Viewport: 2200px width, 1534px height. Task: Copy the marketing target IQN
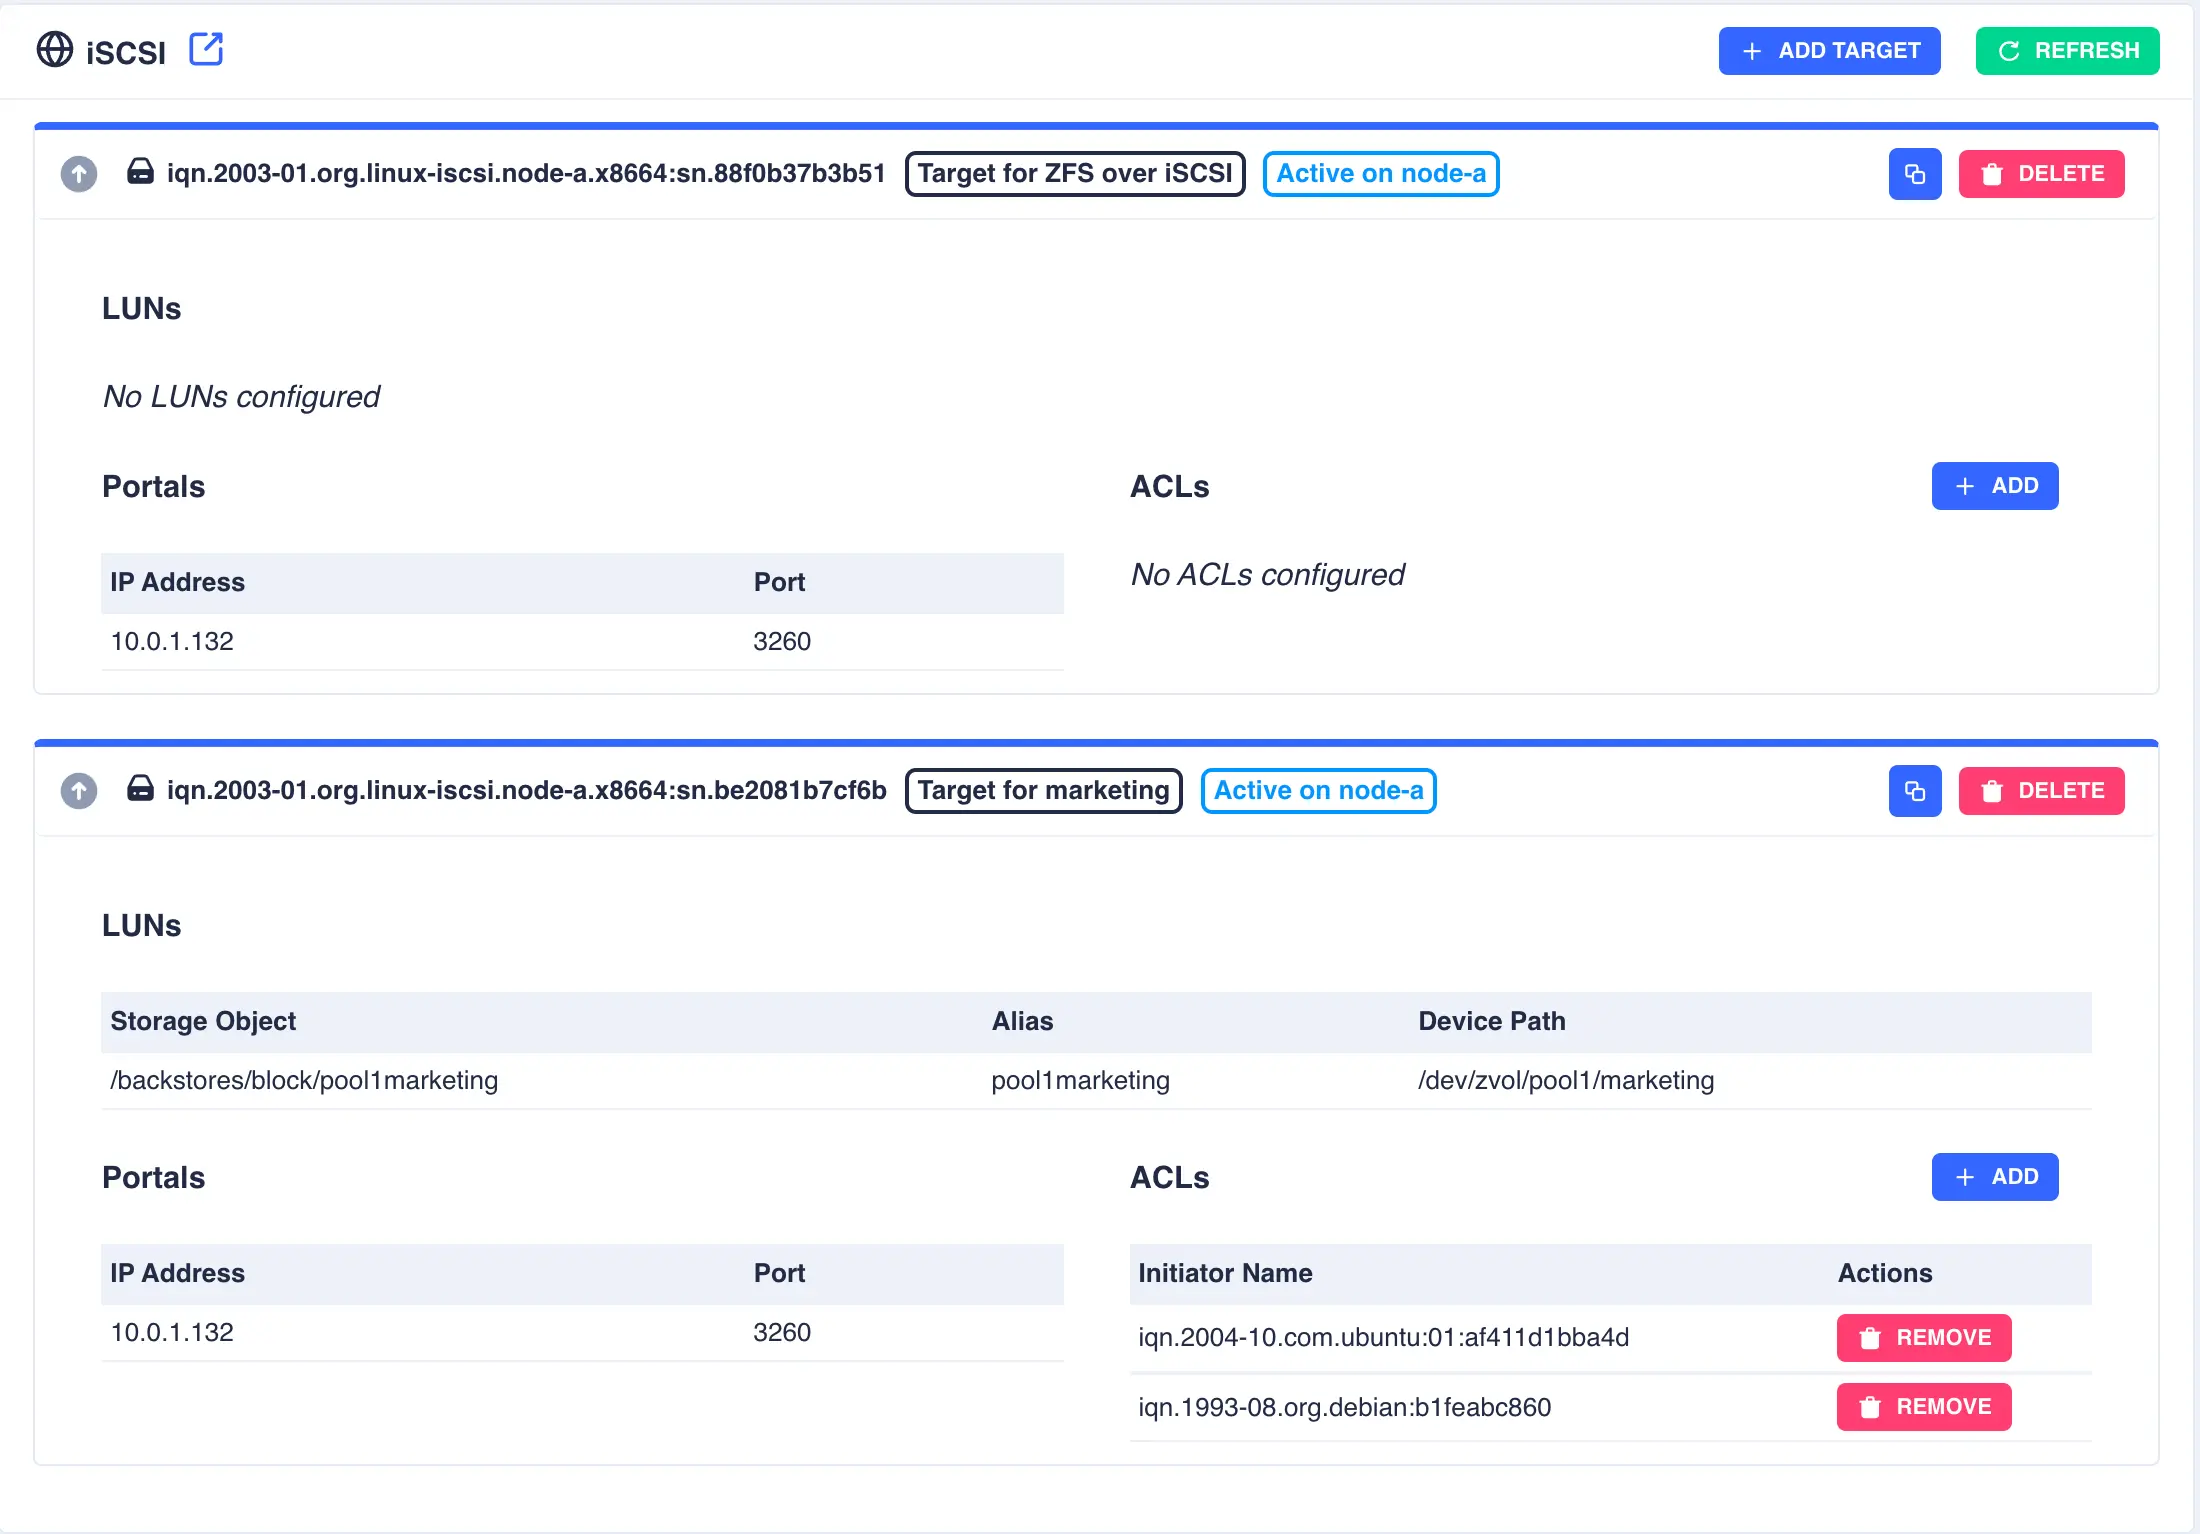click(x=1914, y=791)
